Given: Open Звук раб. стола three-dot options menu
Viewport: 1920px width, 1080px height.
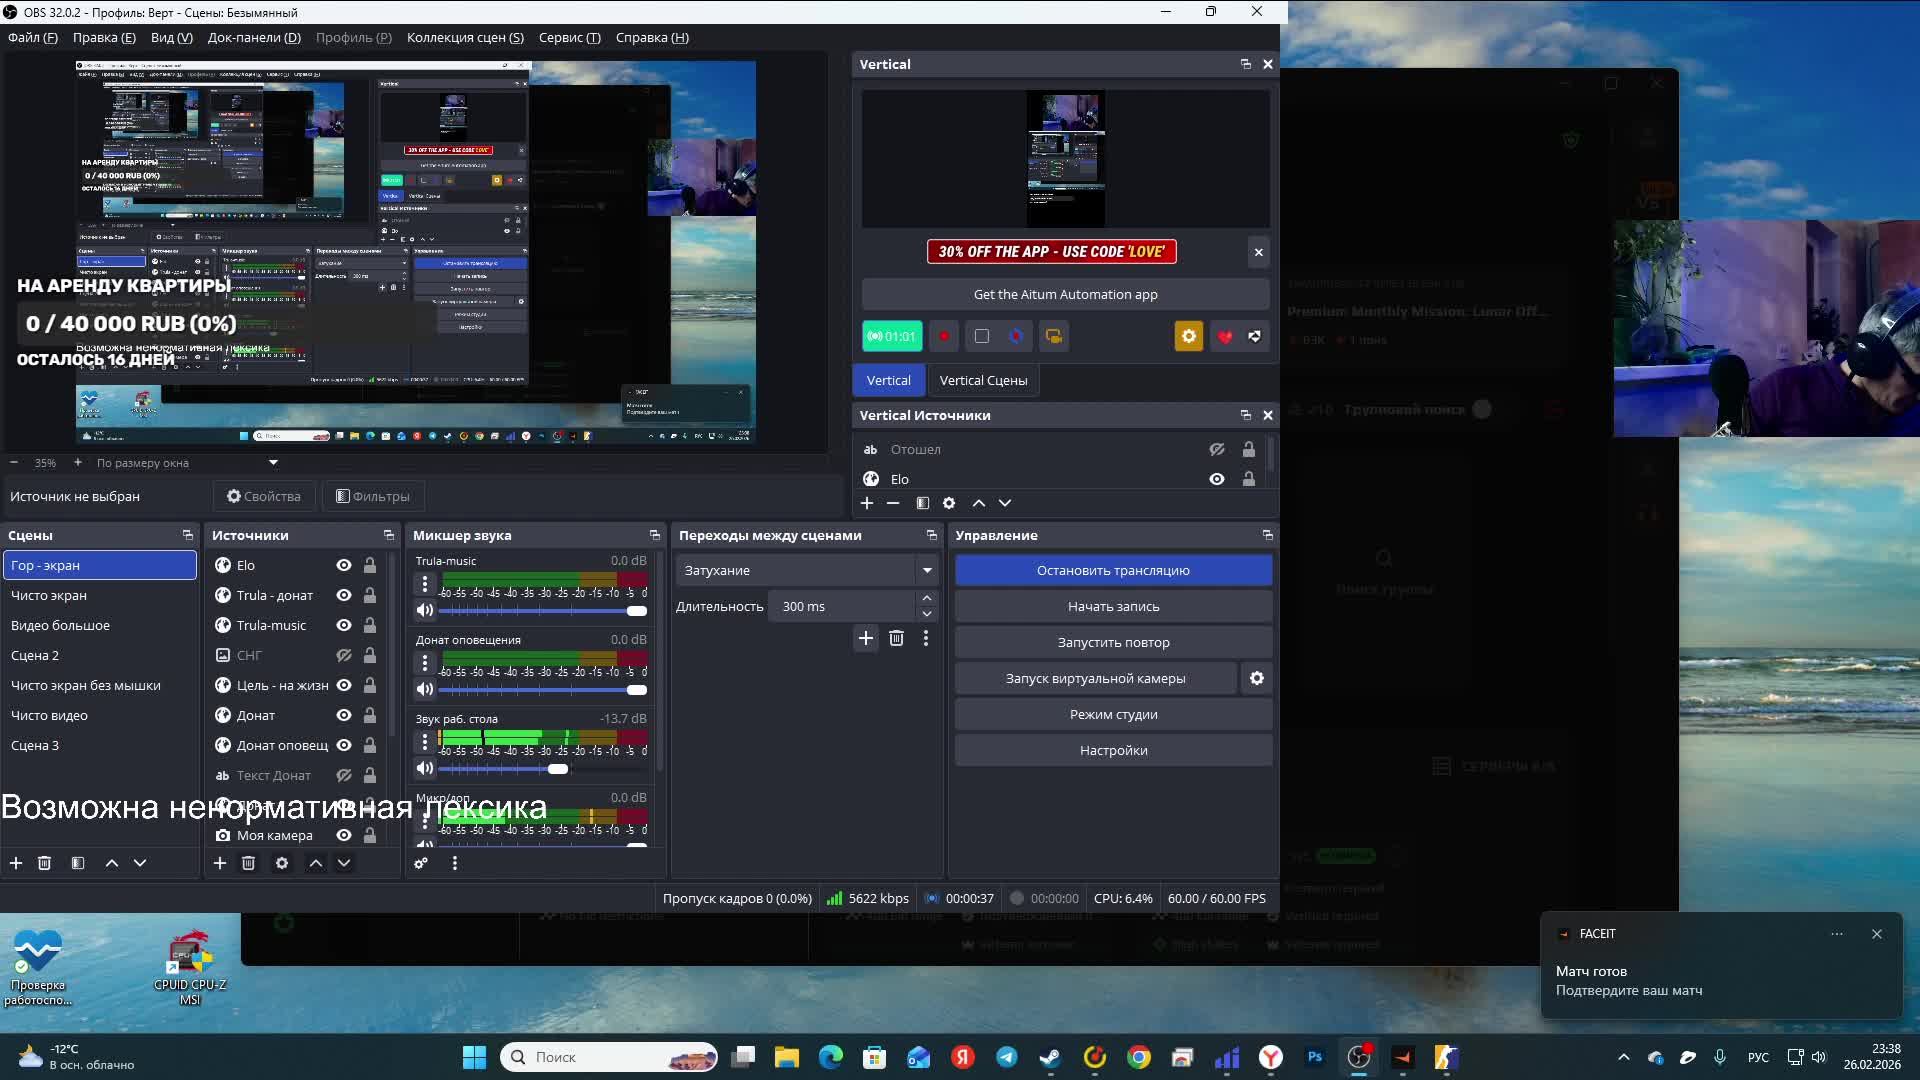Looking at the screenshot, I should (425, 741).
